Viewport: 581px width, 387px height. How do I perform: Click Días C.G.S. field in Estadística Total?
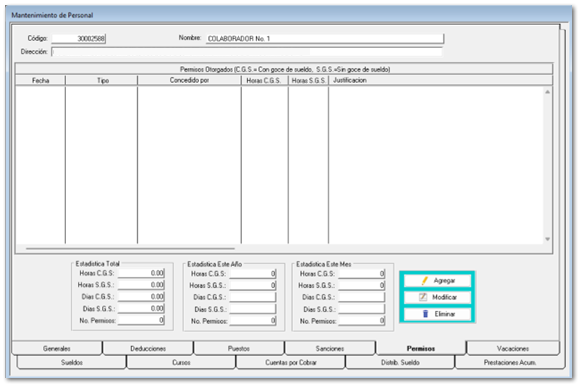point(141,297)
